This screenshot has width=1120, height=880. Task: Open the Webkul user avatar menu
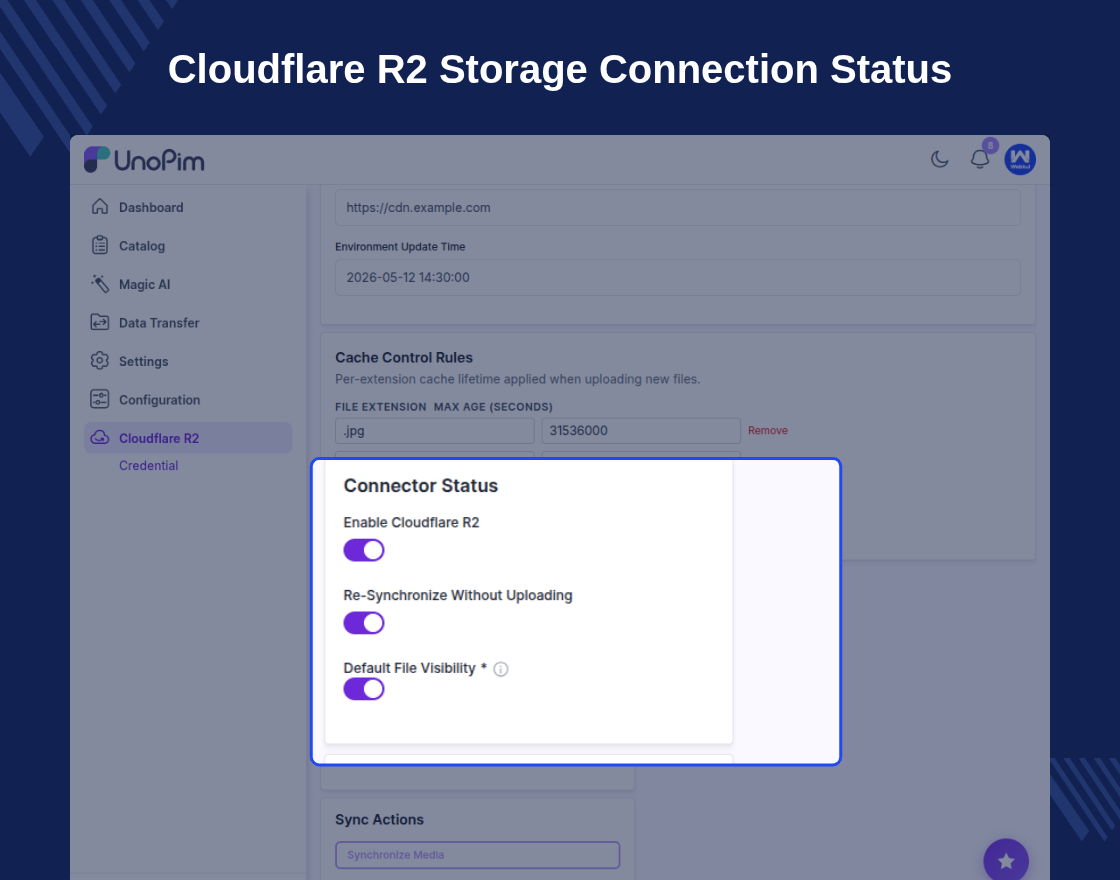[1020, 159]
